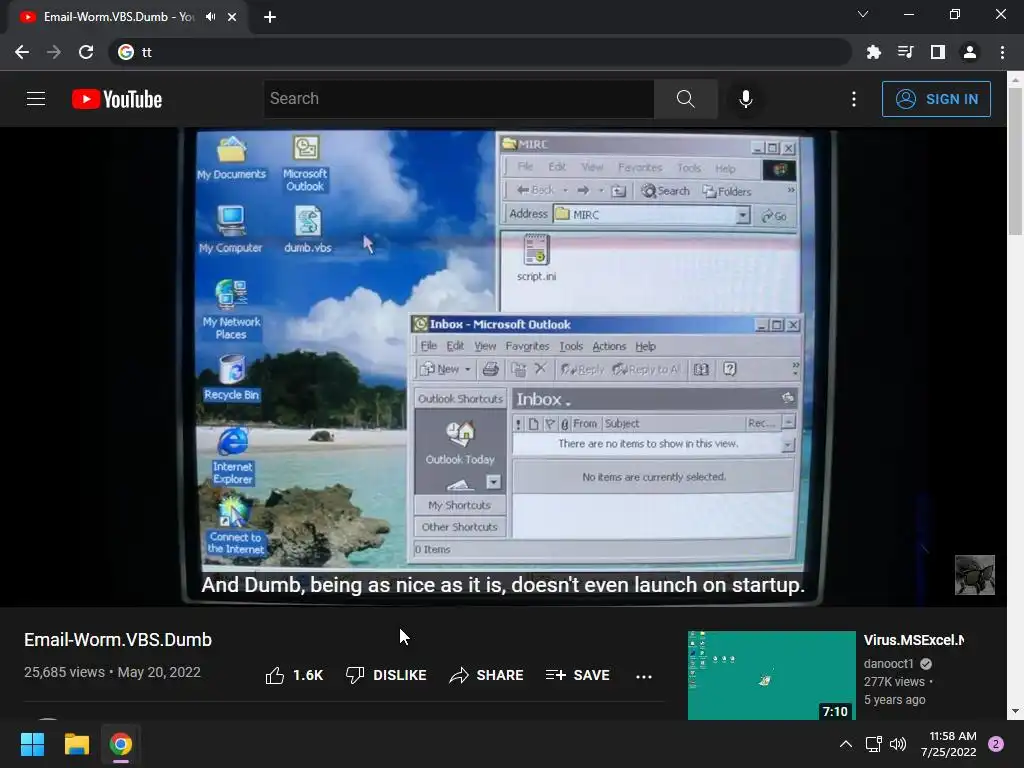Click the video player area to pause
The height and width of the screenshot is (768, 1024).
[x=503, y=366]
